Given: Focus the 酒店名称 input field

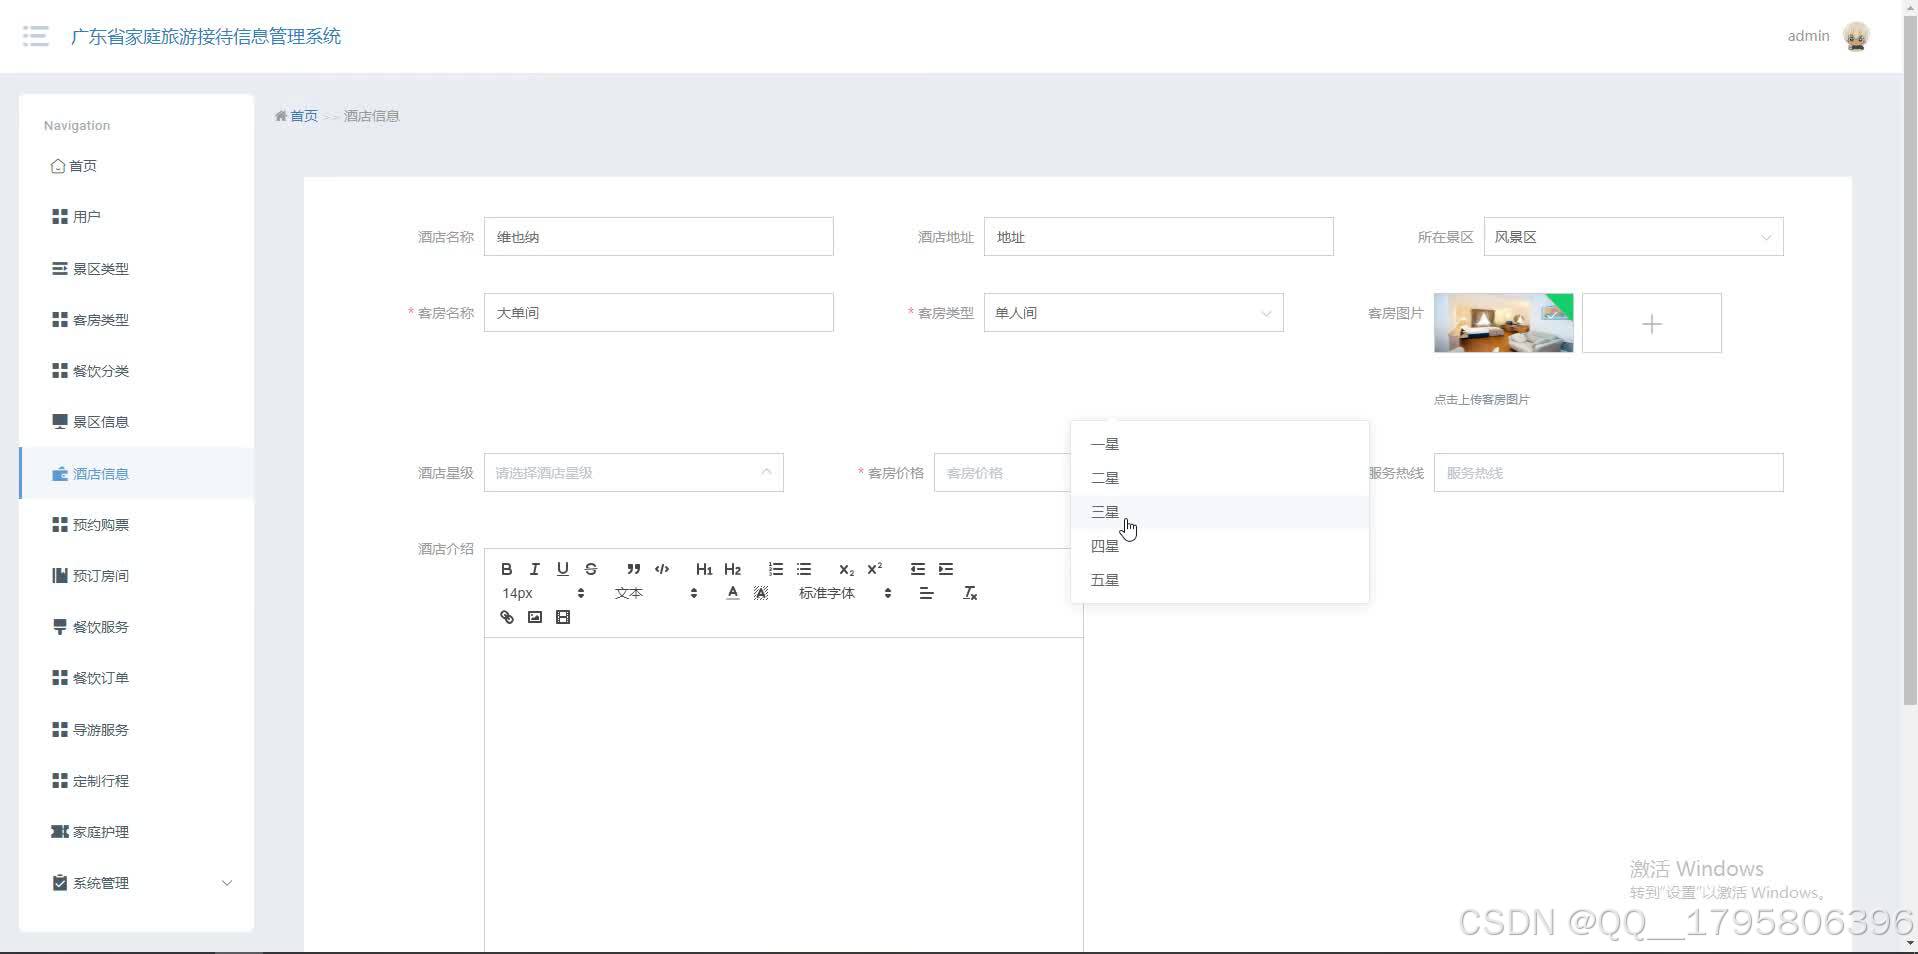Looking at the screenshot, I should (658, 237).
